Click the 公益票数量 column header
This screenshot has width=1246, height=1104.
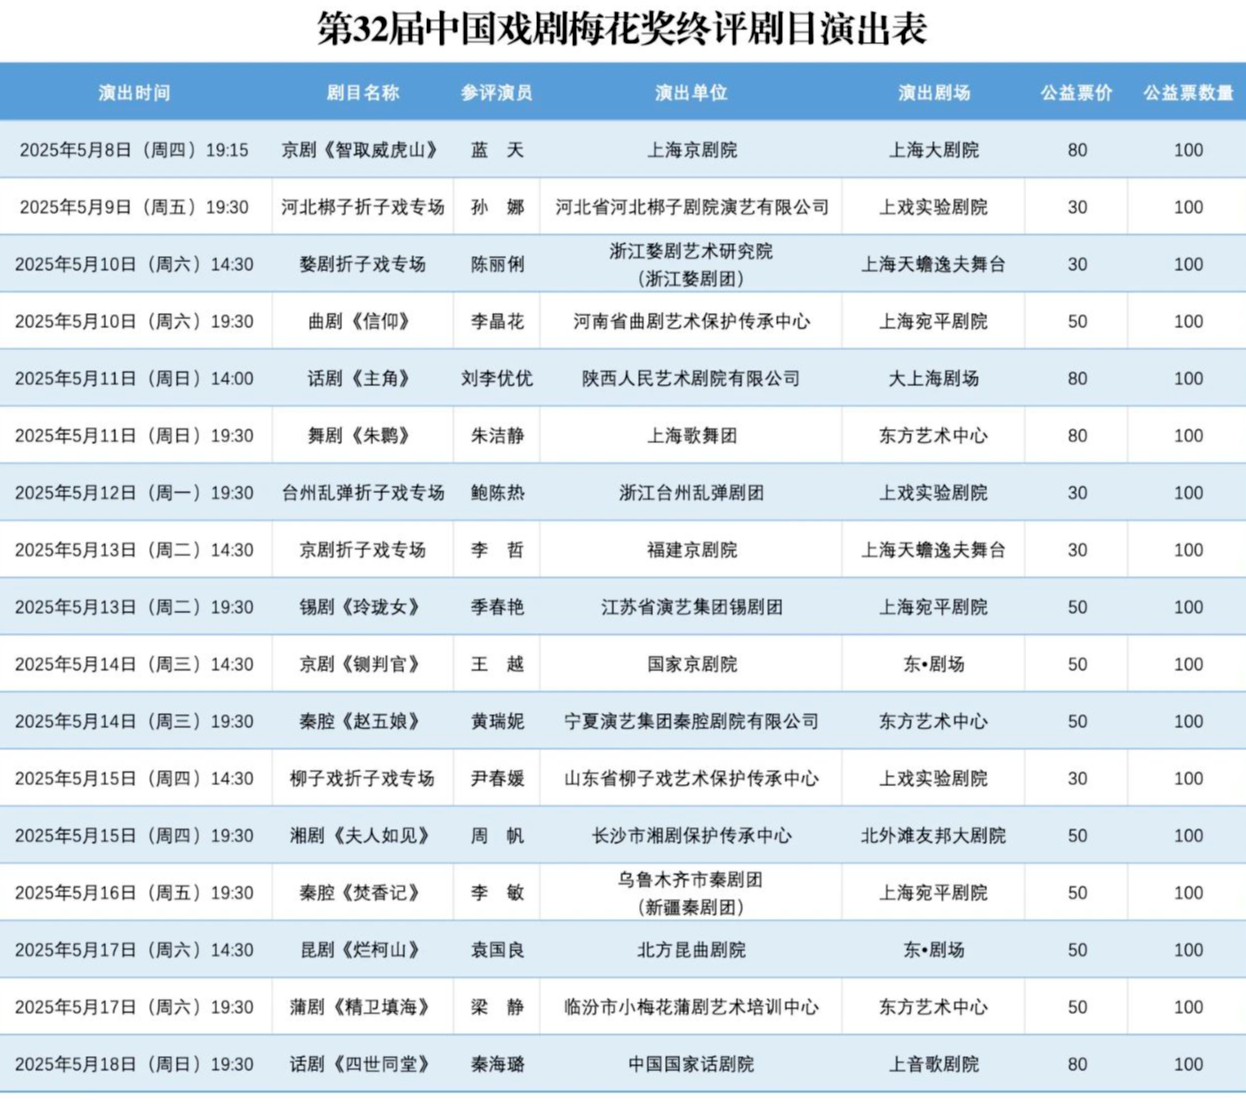point(1188,93)
